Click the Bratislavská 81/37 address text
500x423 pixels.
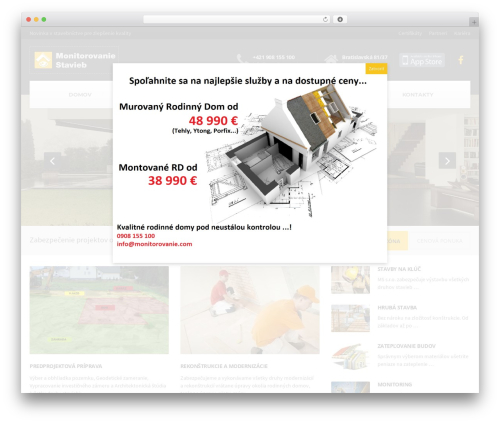click(364, 57)
